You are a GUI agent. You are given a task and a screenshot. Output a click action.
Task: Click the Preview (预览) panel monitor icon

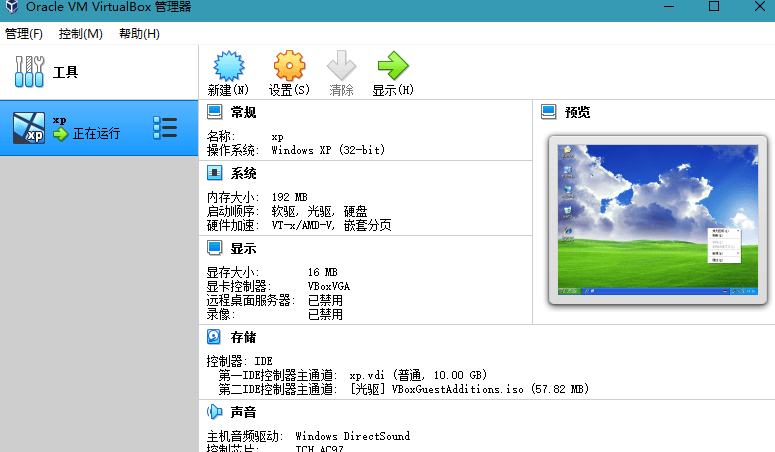tap(549, 112)
